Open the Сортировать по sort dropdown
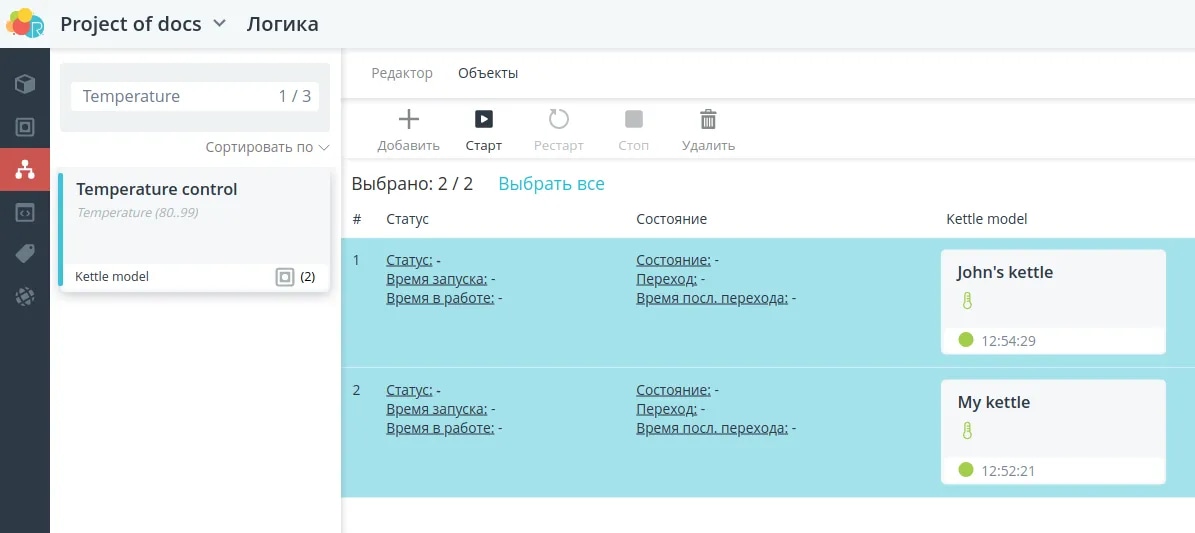Image resolution: width=1195 pixels, height=533 pixels. (268, 147)
